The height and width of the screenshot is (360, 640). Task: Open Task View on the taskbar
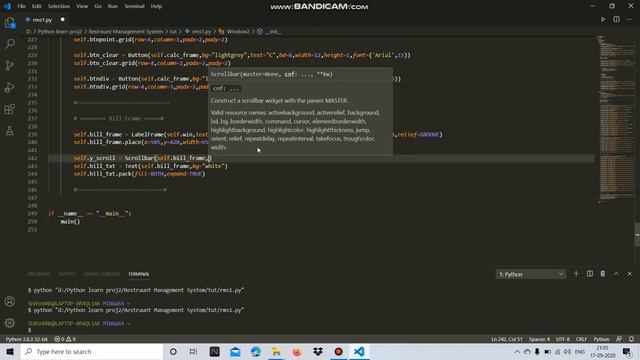pos(193,351)
